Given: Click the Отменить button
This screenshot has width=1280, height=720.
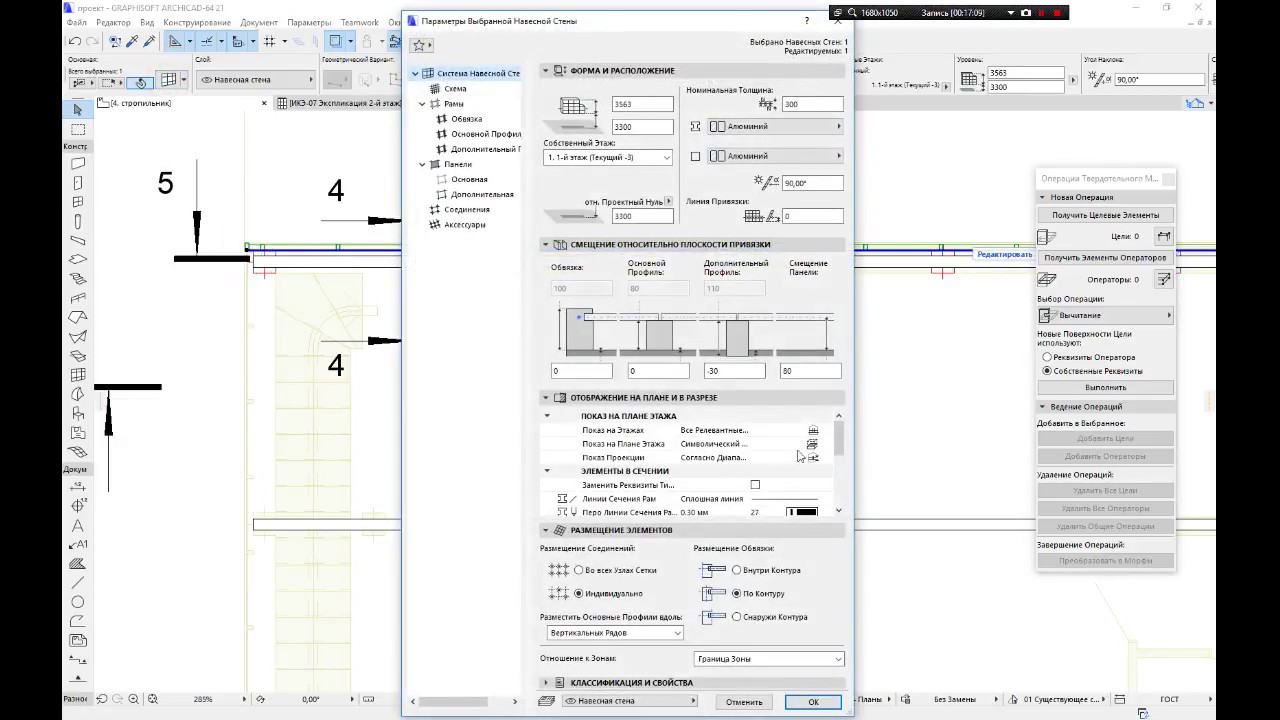Looking at the screenshot, I should click(x=744, y=702).
